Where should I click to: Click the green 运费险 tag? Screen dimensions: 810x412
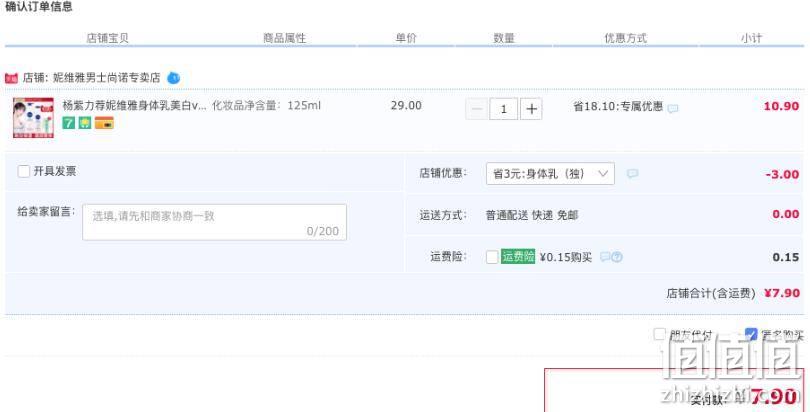click(x=518, y=257)
